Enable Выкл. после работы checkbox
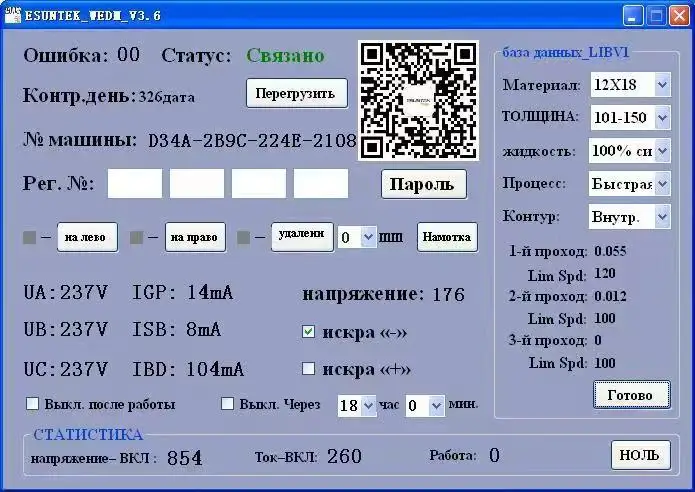Screen dimensions: 695x492 click(32, 404)
